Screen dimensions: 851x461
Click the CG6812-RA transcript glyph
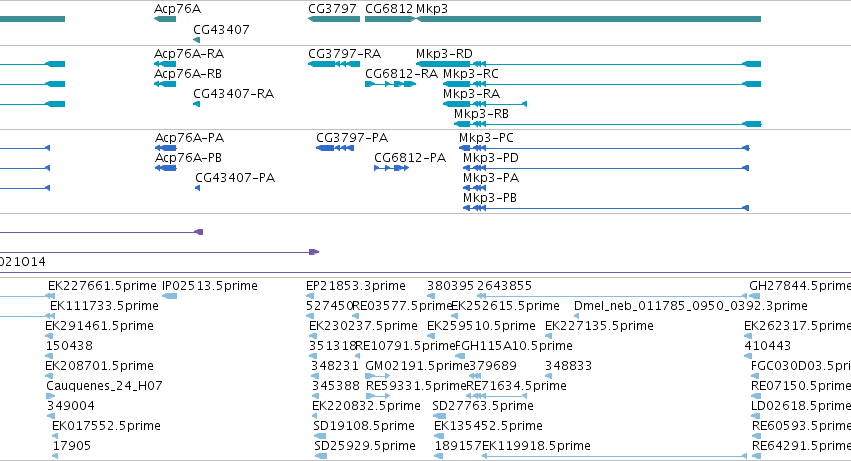tap(390, 84)
